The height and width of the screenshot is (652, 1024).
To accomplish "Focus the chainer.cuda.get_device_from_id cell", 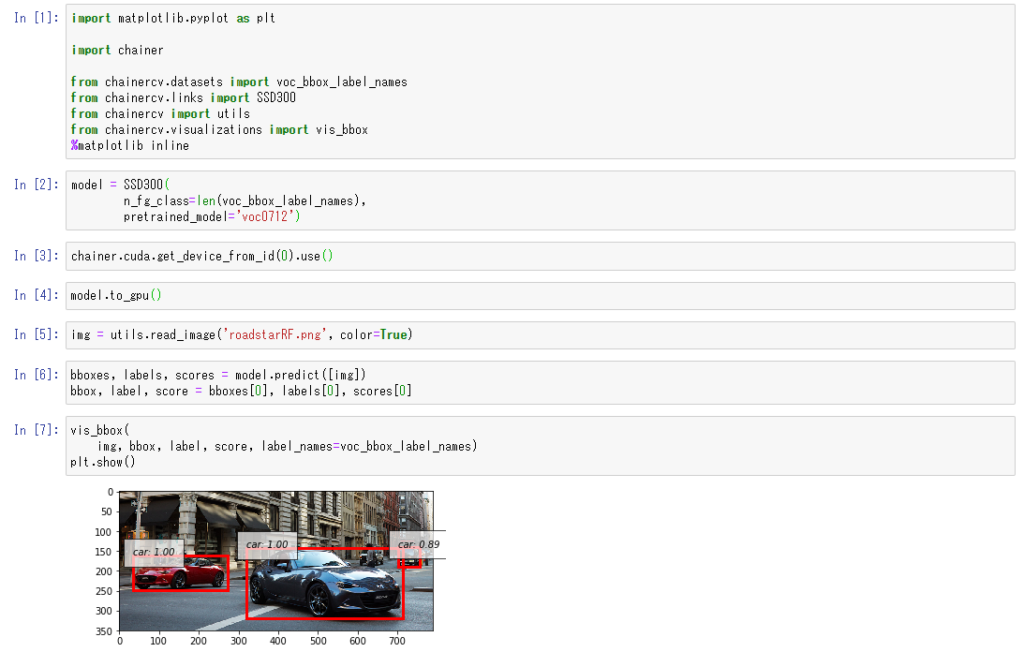I will [x=540, y=256].
